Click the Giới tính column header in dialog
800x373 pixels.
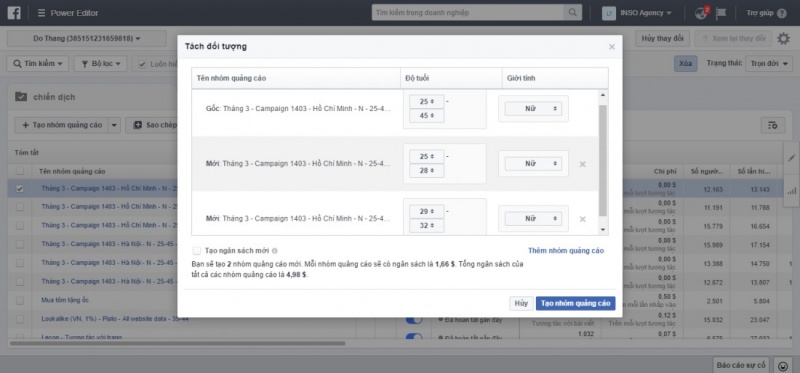click(555, 78)
